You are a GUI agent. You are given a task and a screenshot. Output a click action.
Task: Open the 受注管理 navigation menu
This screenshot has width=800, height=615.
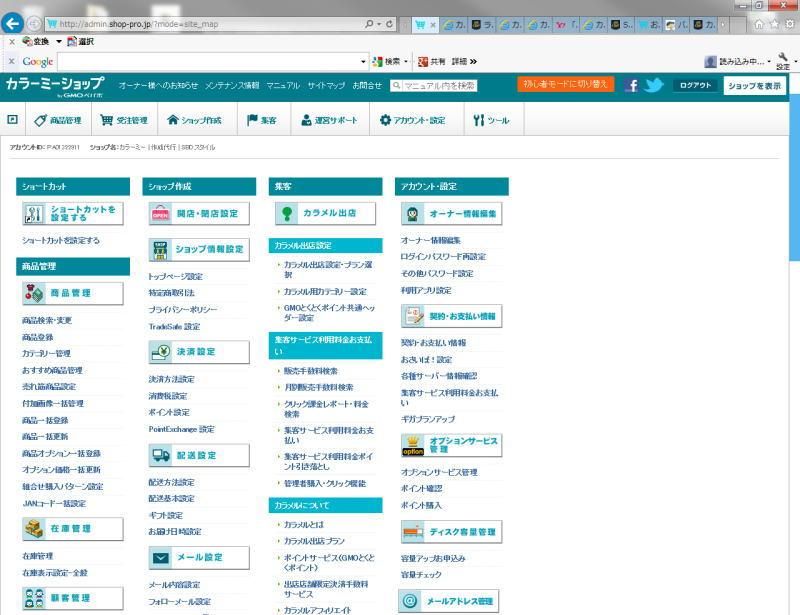point(124,120)
